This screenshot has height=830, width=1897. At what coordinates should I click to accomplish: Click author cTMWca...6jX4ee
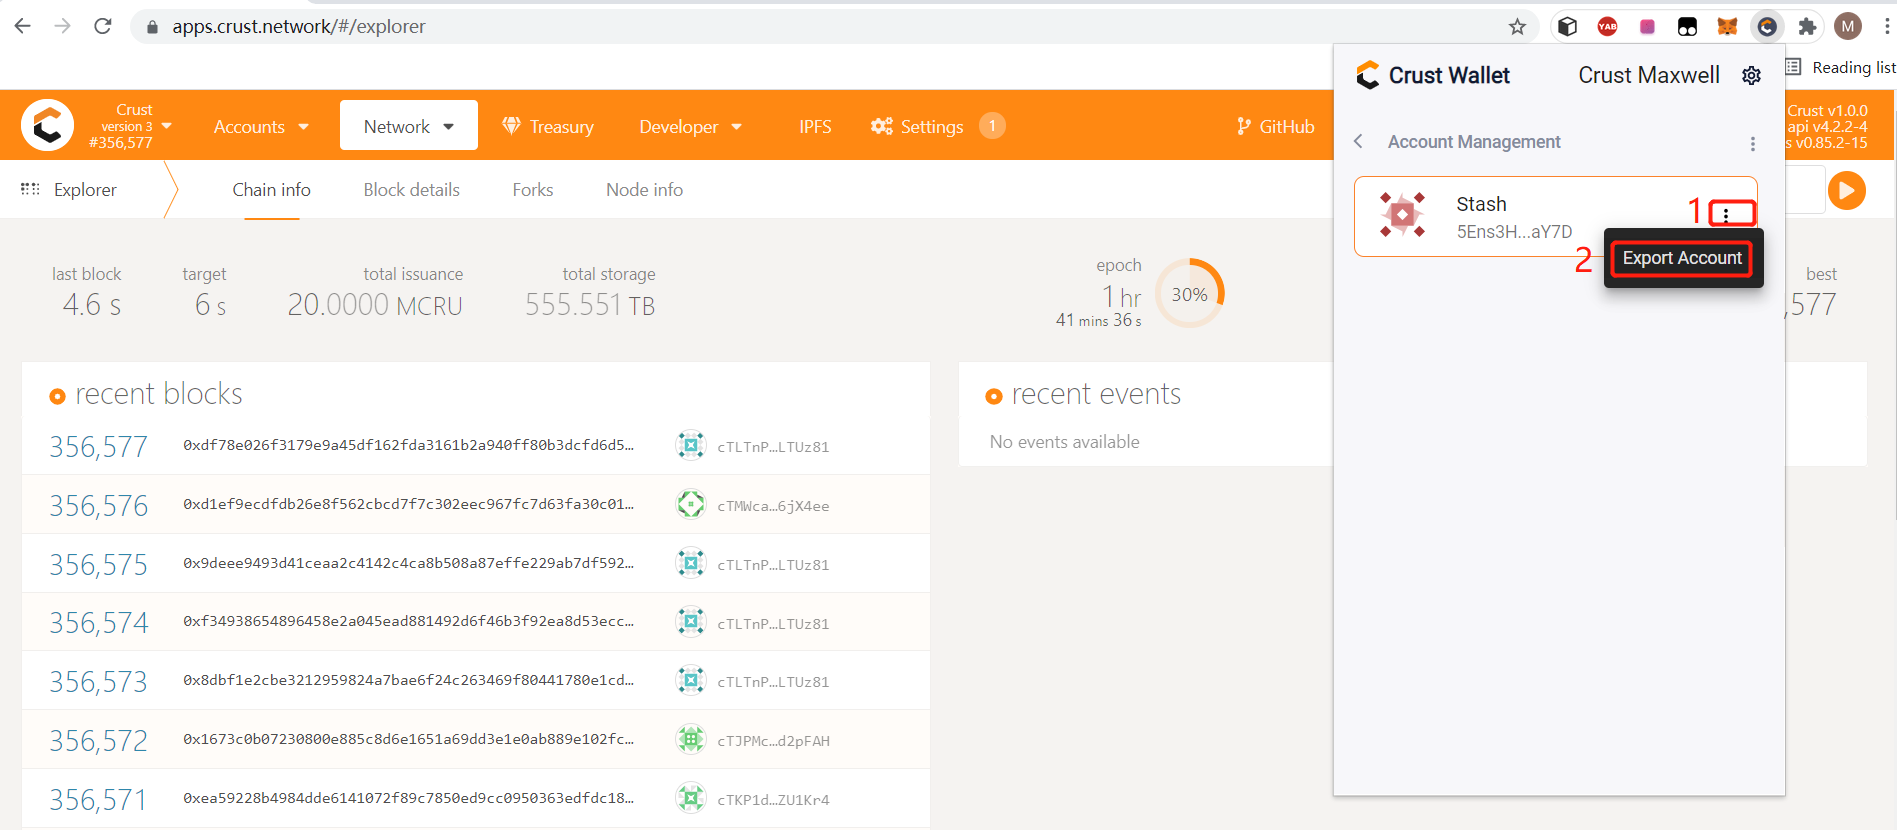click(773, 506)
